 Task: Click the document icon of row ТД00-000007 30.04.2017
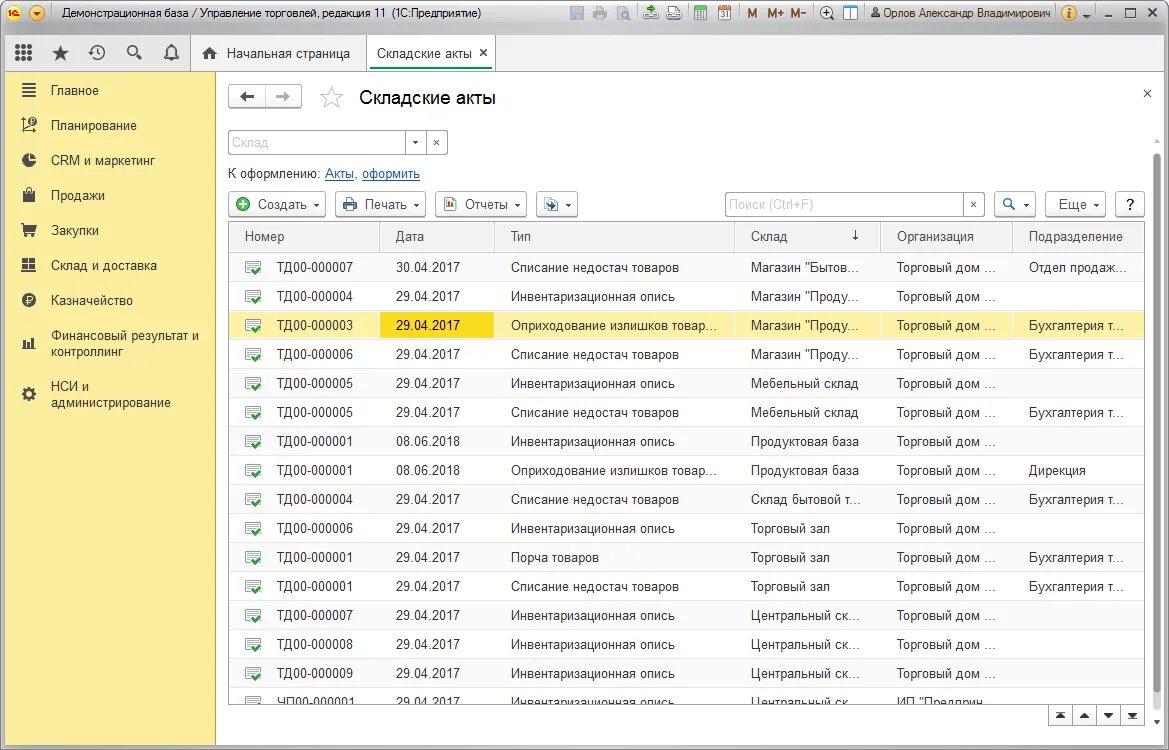coord(253,268)
